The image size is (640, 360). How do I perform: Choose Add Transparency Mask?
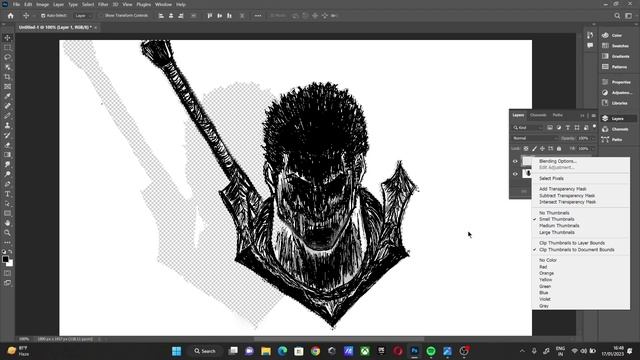click(x=562, y=189)
